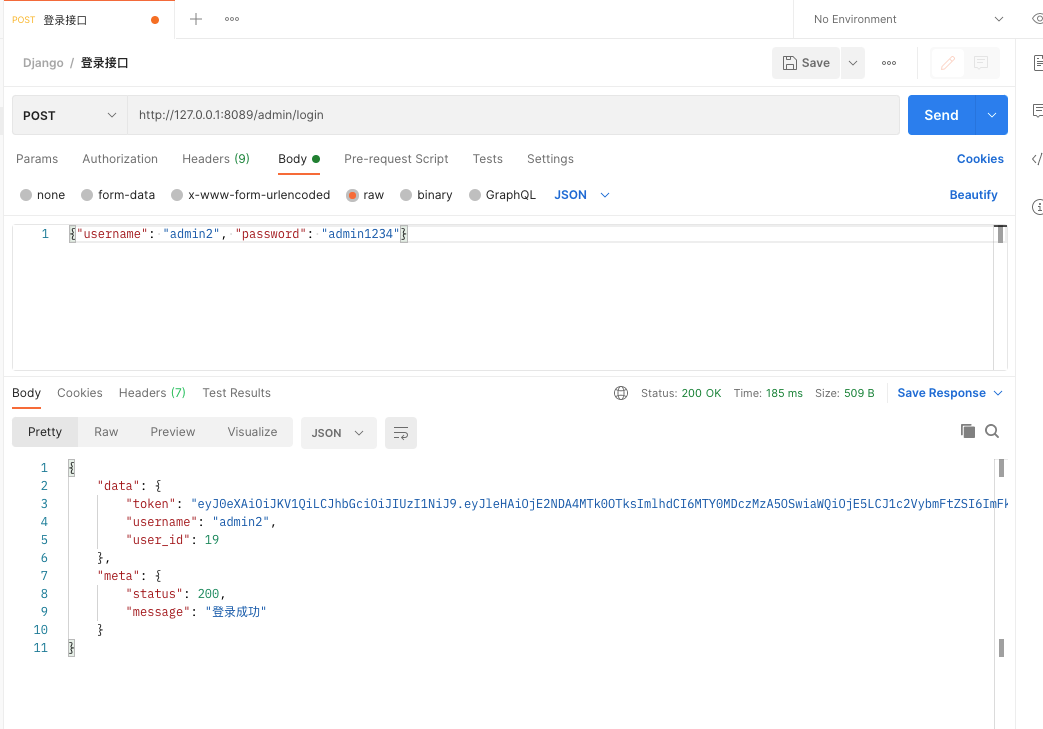Click the Save button
Screen dimensions: 1043x729
click(806, 63)
